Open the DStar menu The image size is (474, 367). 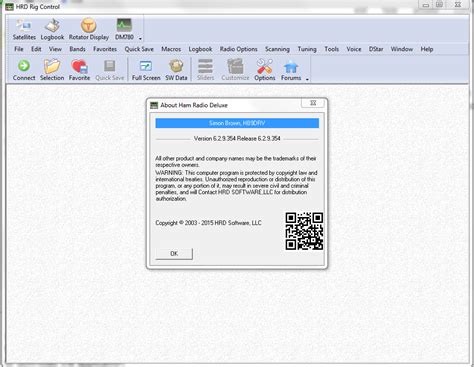tap(376, 49)
